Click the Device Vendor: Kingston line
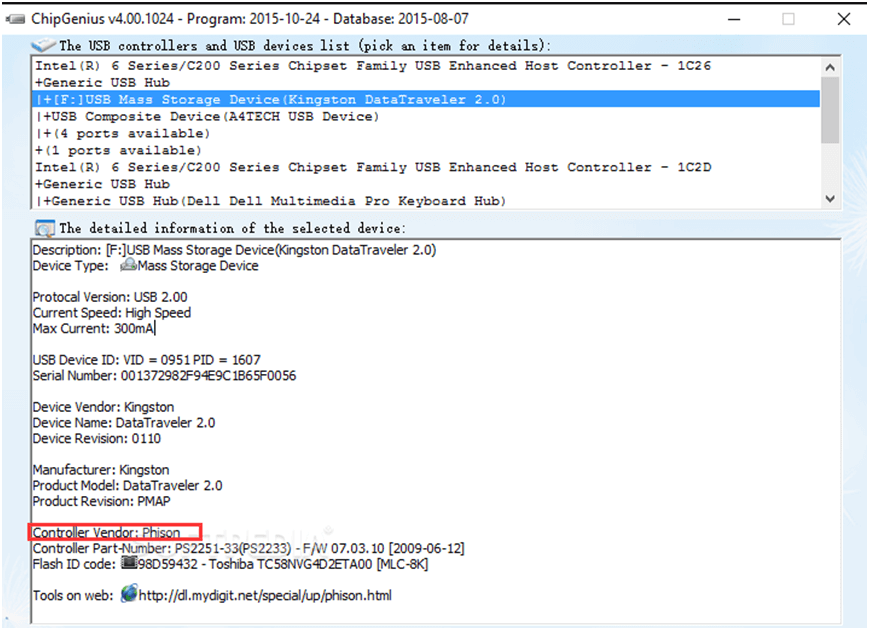The height and width of the screenshot is (630, 869). coord(103,407)
